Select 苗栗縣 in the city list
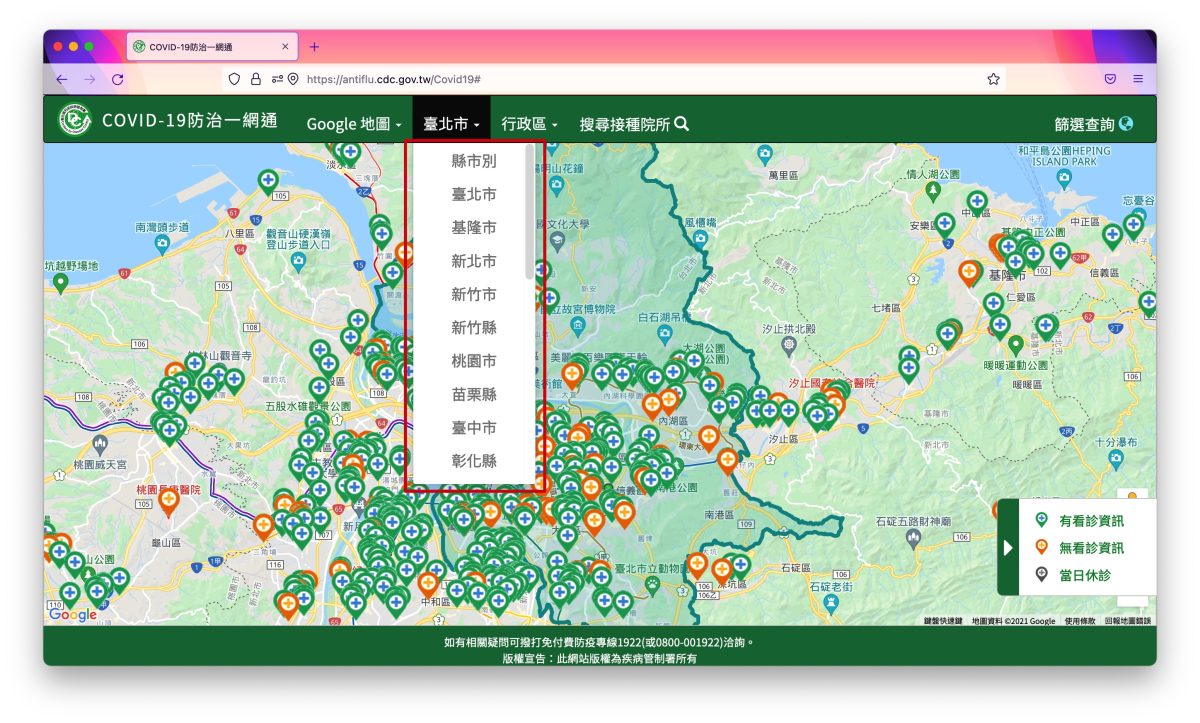1200x723 pixels. click(x=474, y=394)
